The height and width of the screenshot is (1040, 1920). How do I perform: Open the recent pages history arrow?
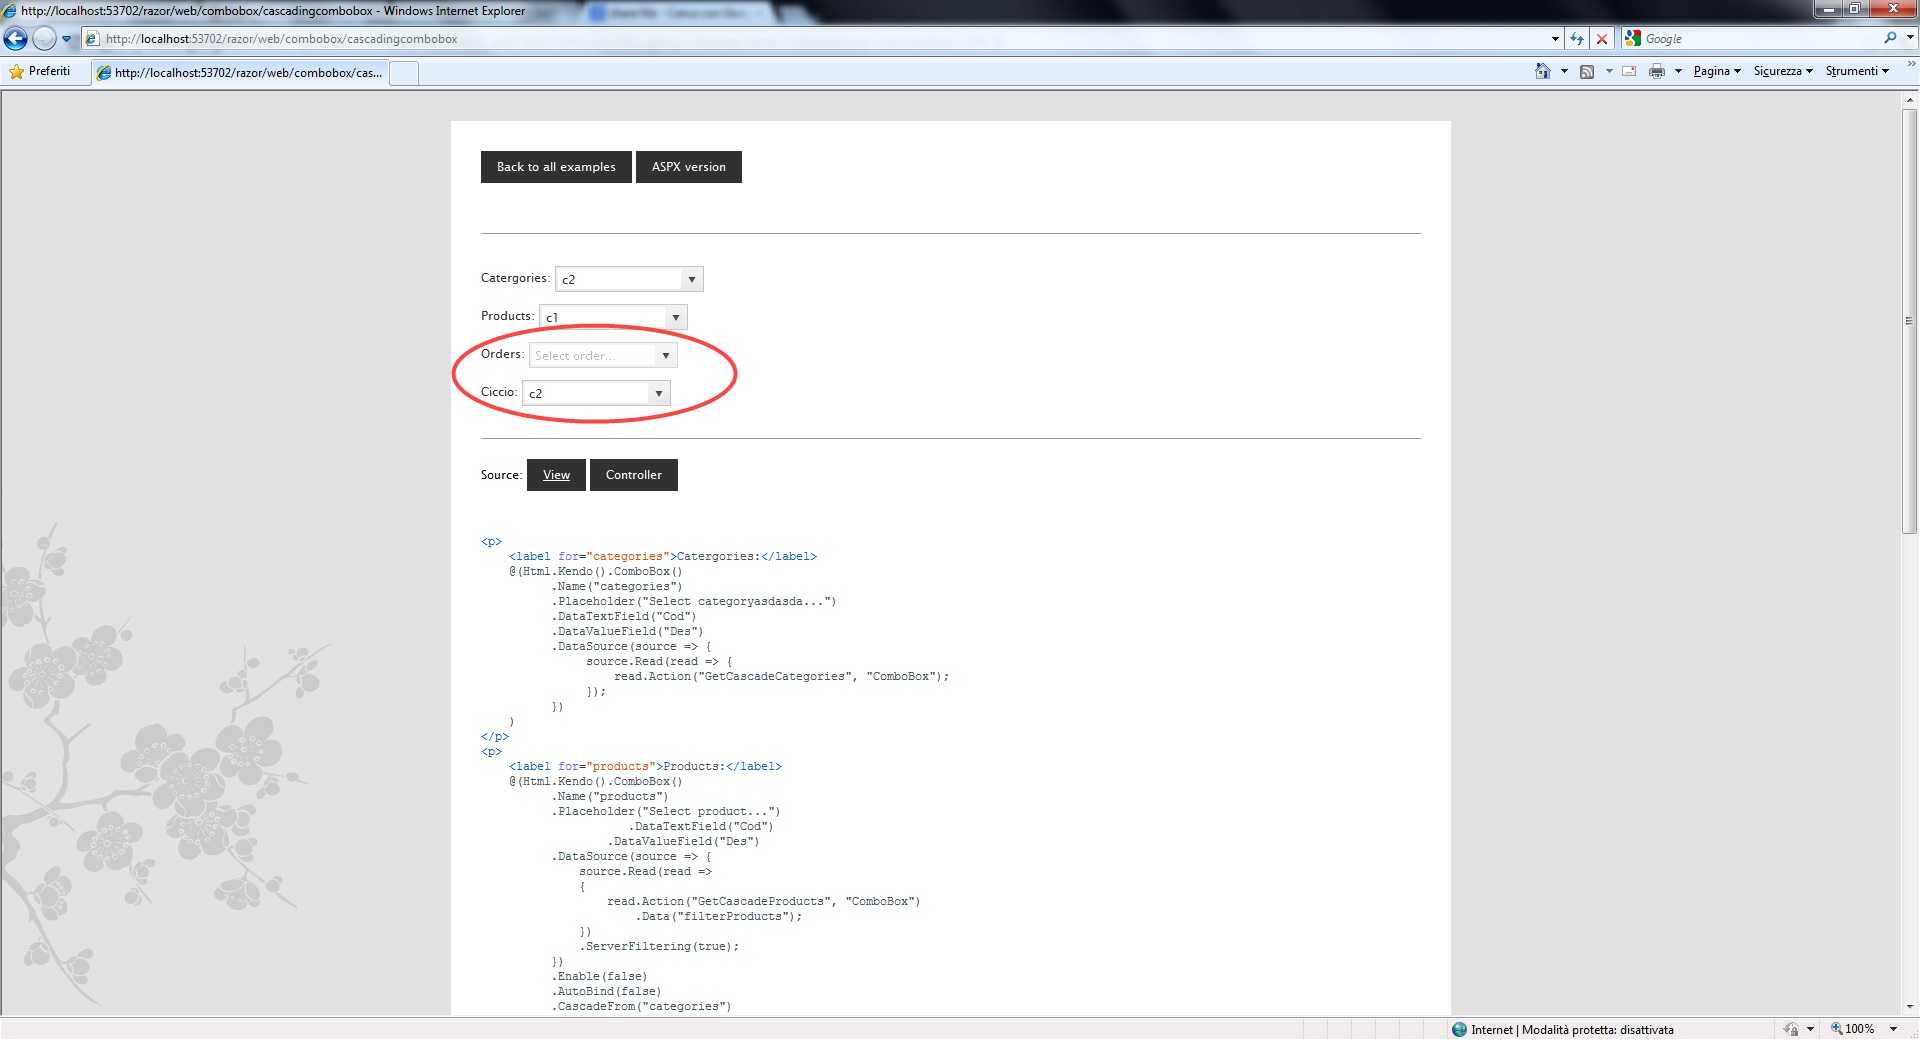[x=66, y=39]
